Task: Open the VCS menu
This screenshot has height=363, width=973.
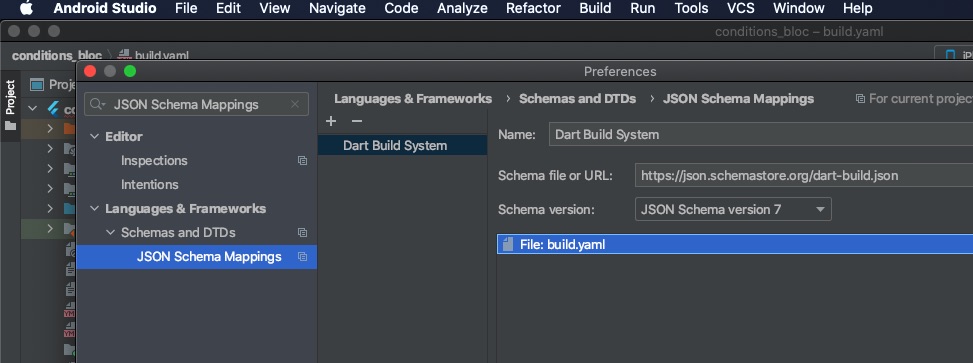Action: point(740,9)
